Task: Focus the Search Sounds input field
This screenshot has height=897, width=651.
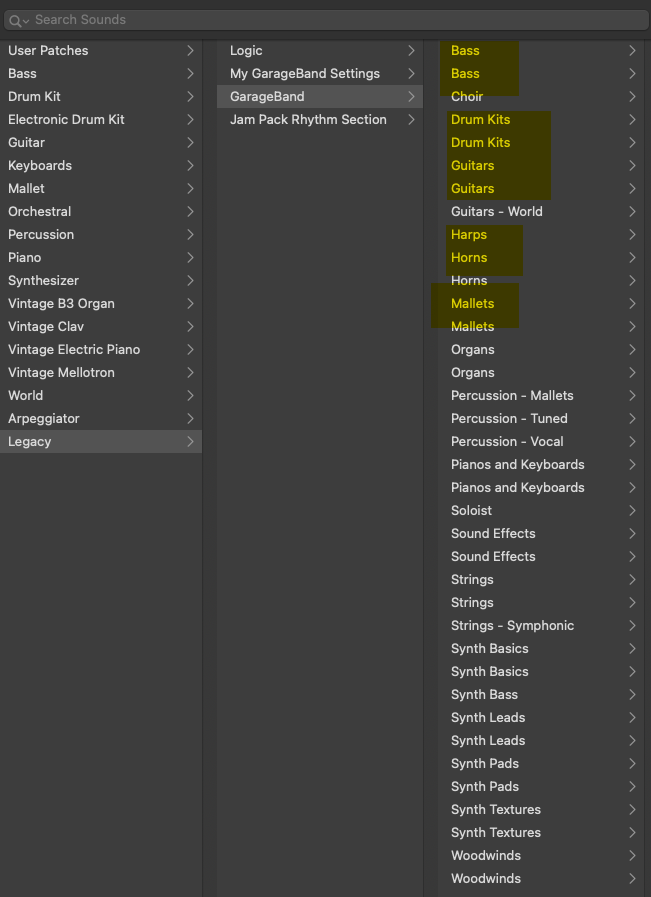Action: (x=326, y=20)
